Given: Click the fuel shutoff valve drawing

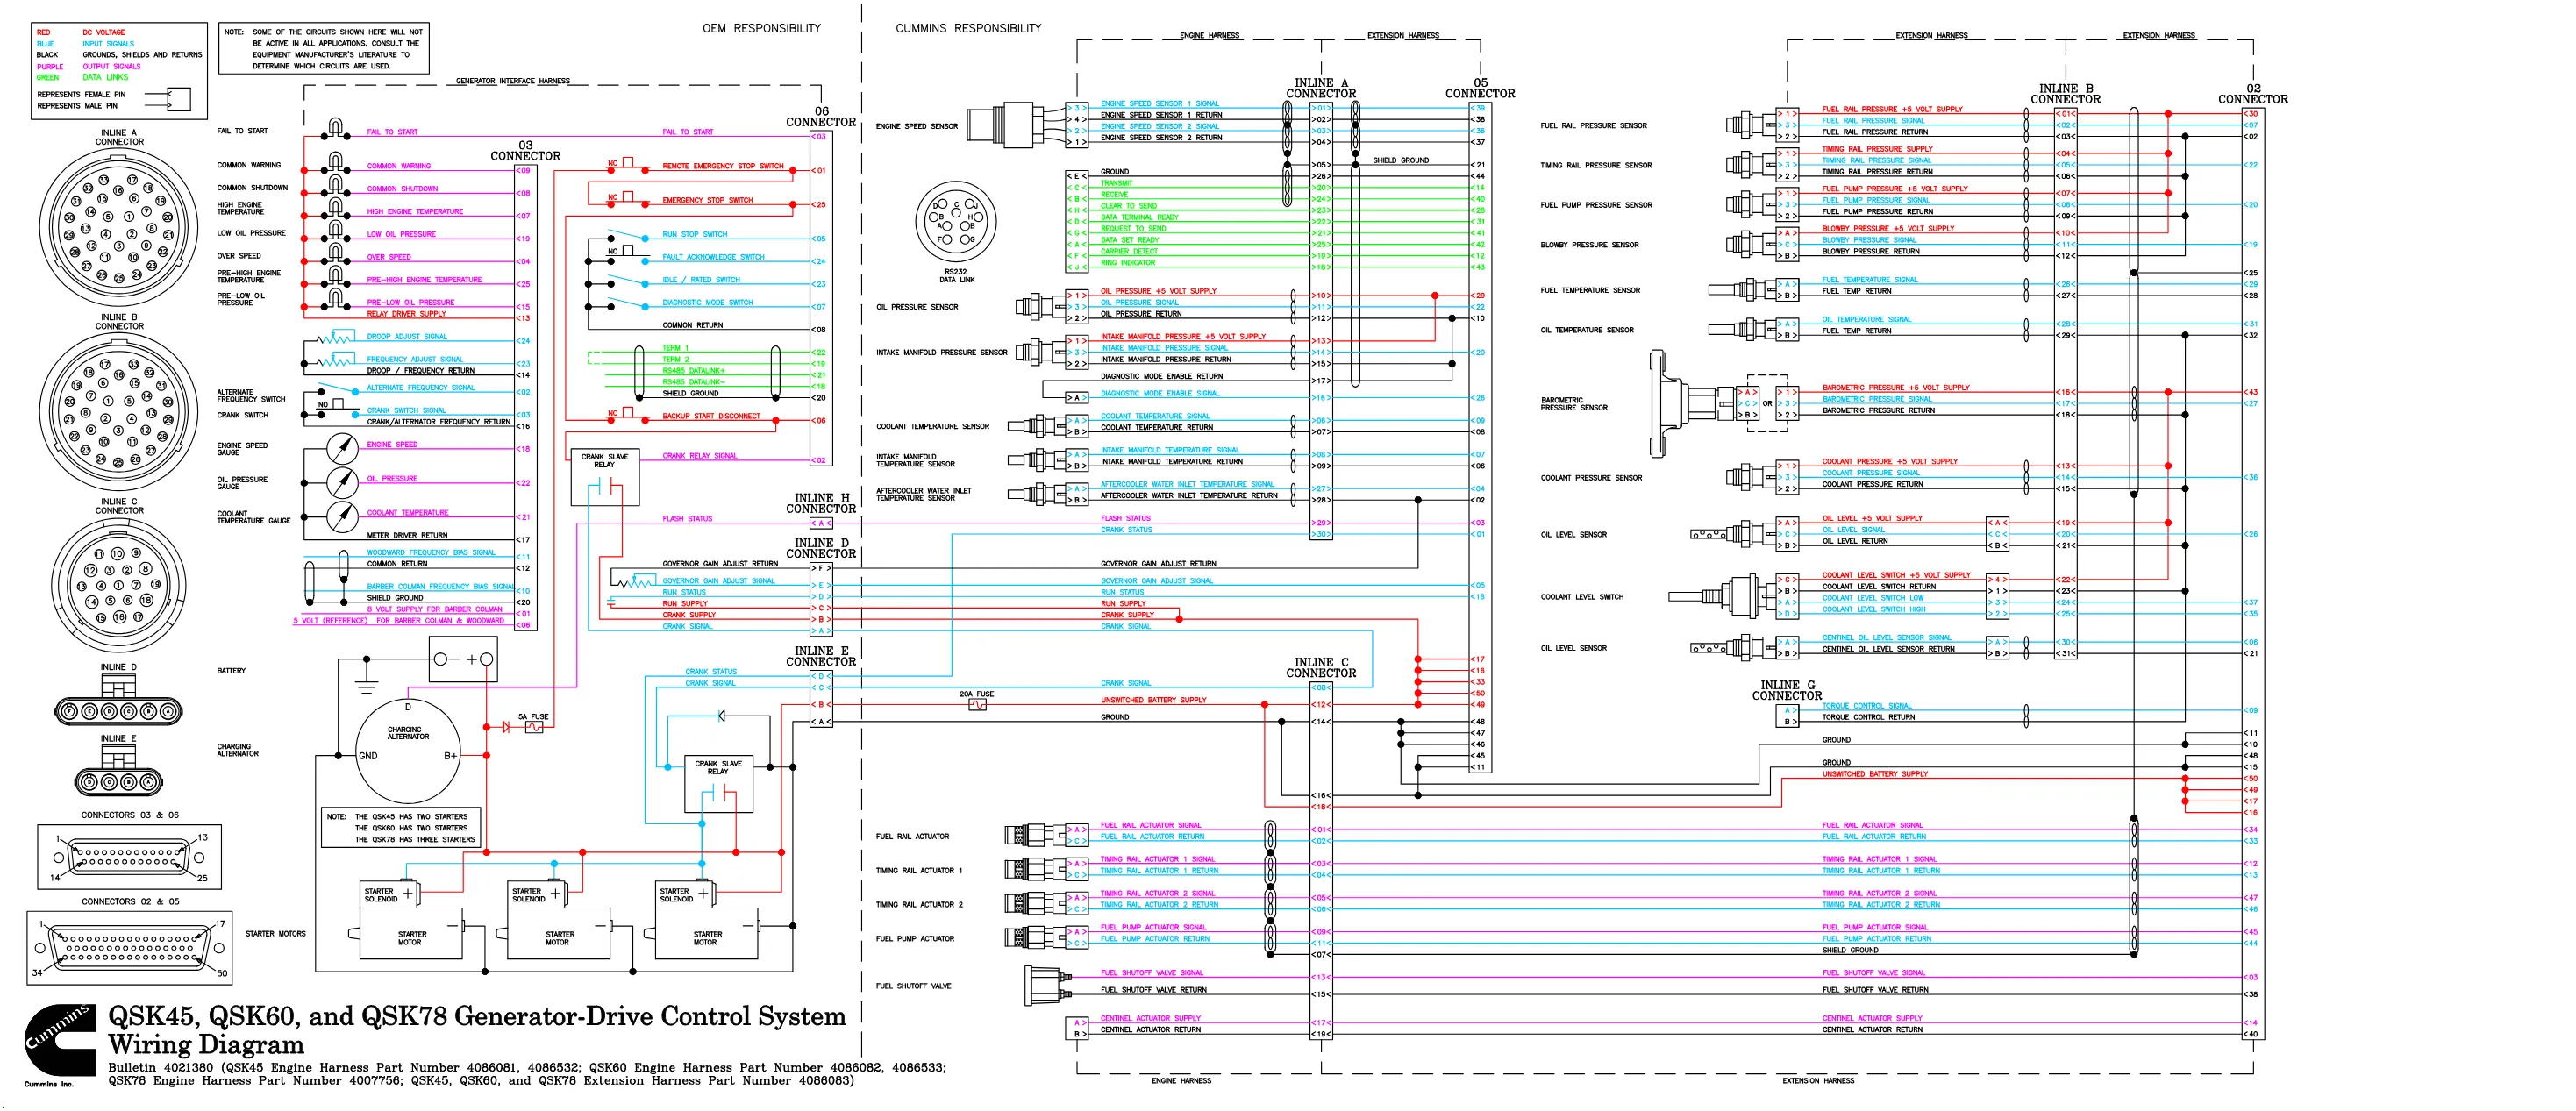Looking at the screenshot, I should [x=1046, y=985].
